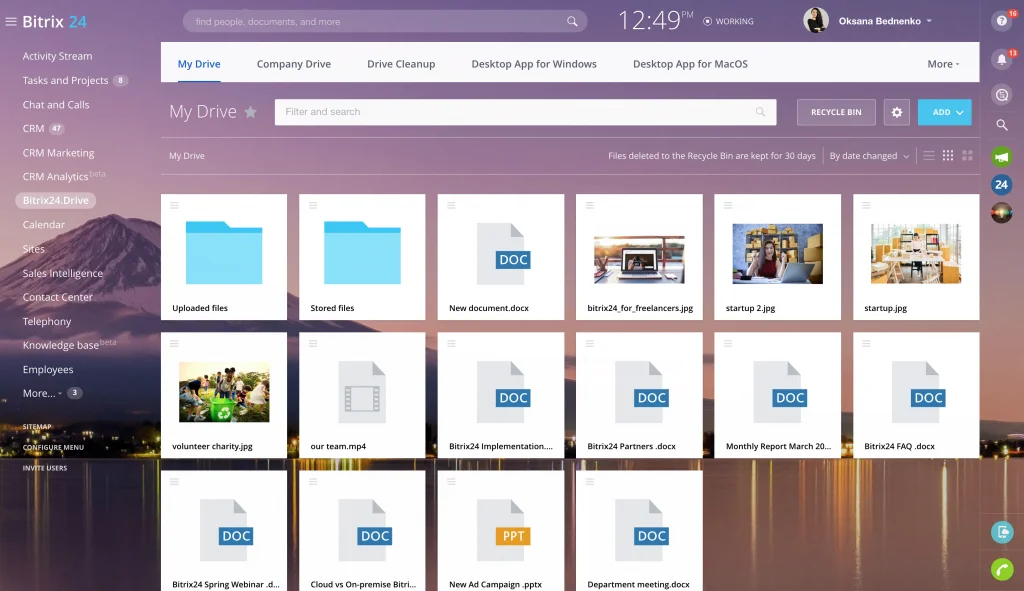Open the Drive Cleanup tab
This screenshot has height=591, width=1024.
tap(401, 64)
